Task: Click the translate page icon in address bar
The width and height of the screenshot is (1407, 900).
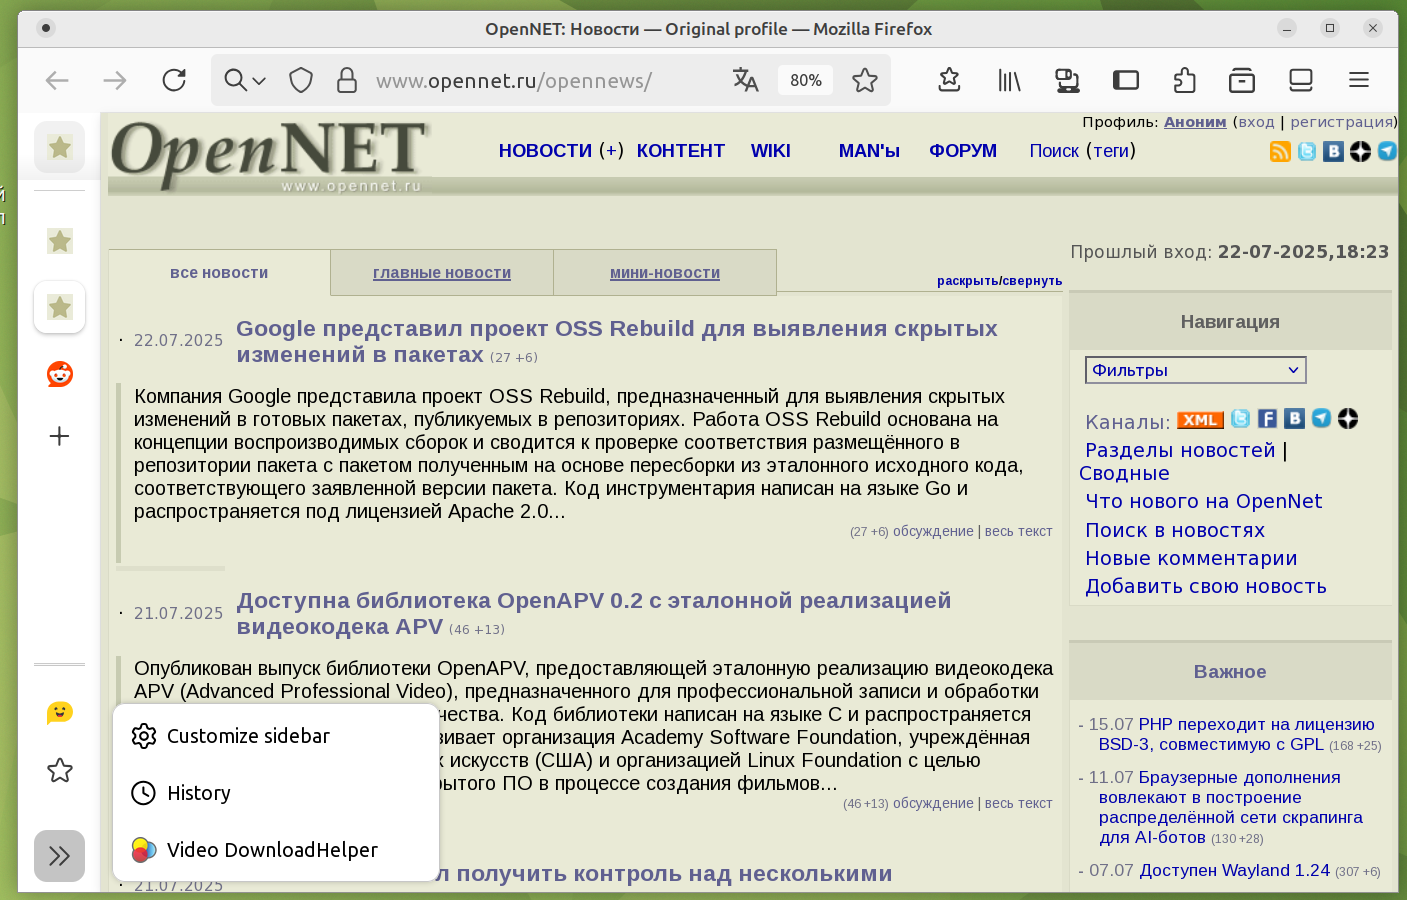Action: click(745, 80)
